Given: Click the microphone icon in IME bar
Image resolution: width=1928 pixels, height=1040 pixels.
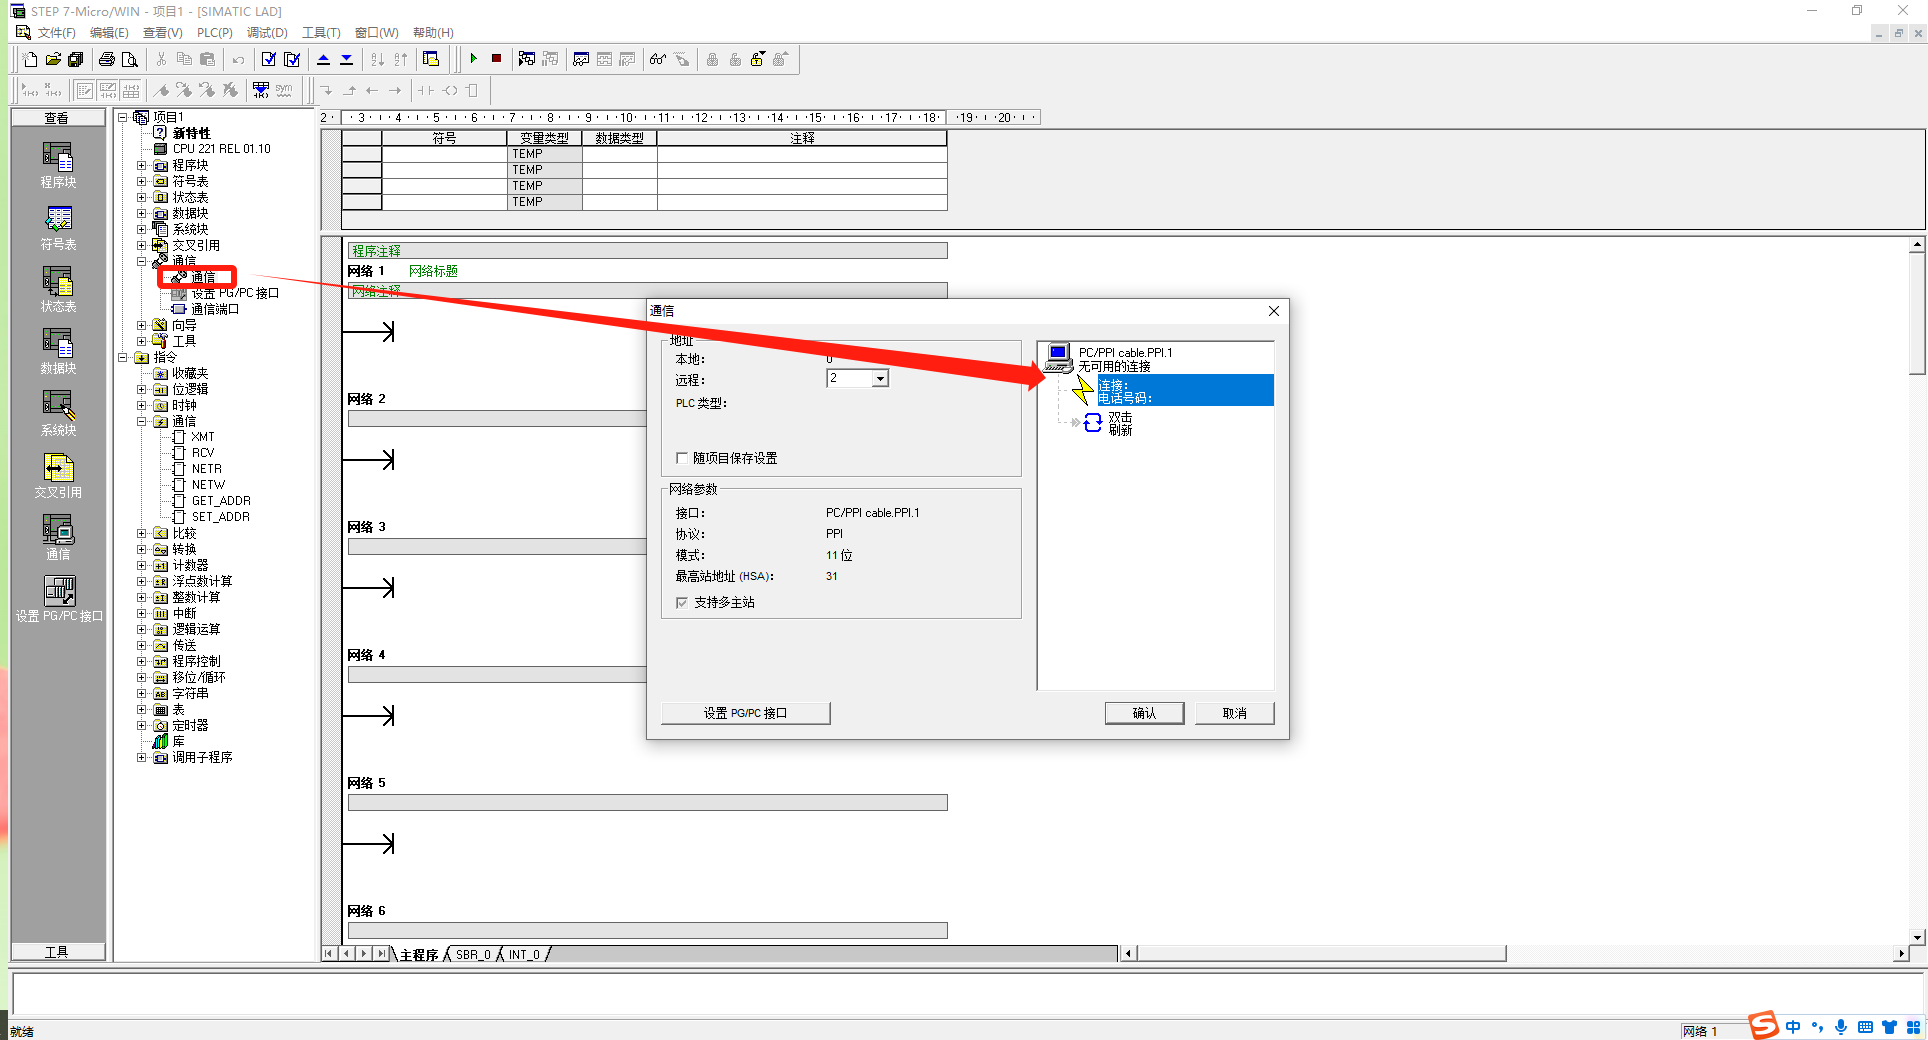Looking at the screenshot, I should coord(1841,1027).
